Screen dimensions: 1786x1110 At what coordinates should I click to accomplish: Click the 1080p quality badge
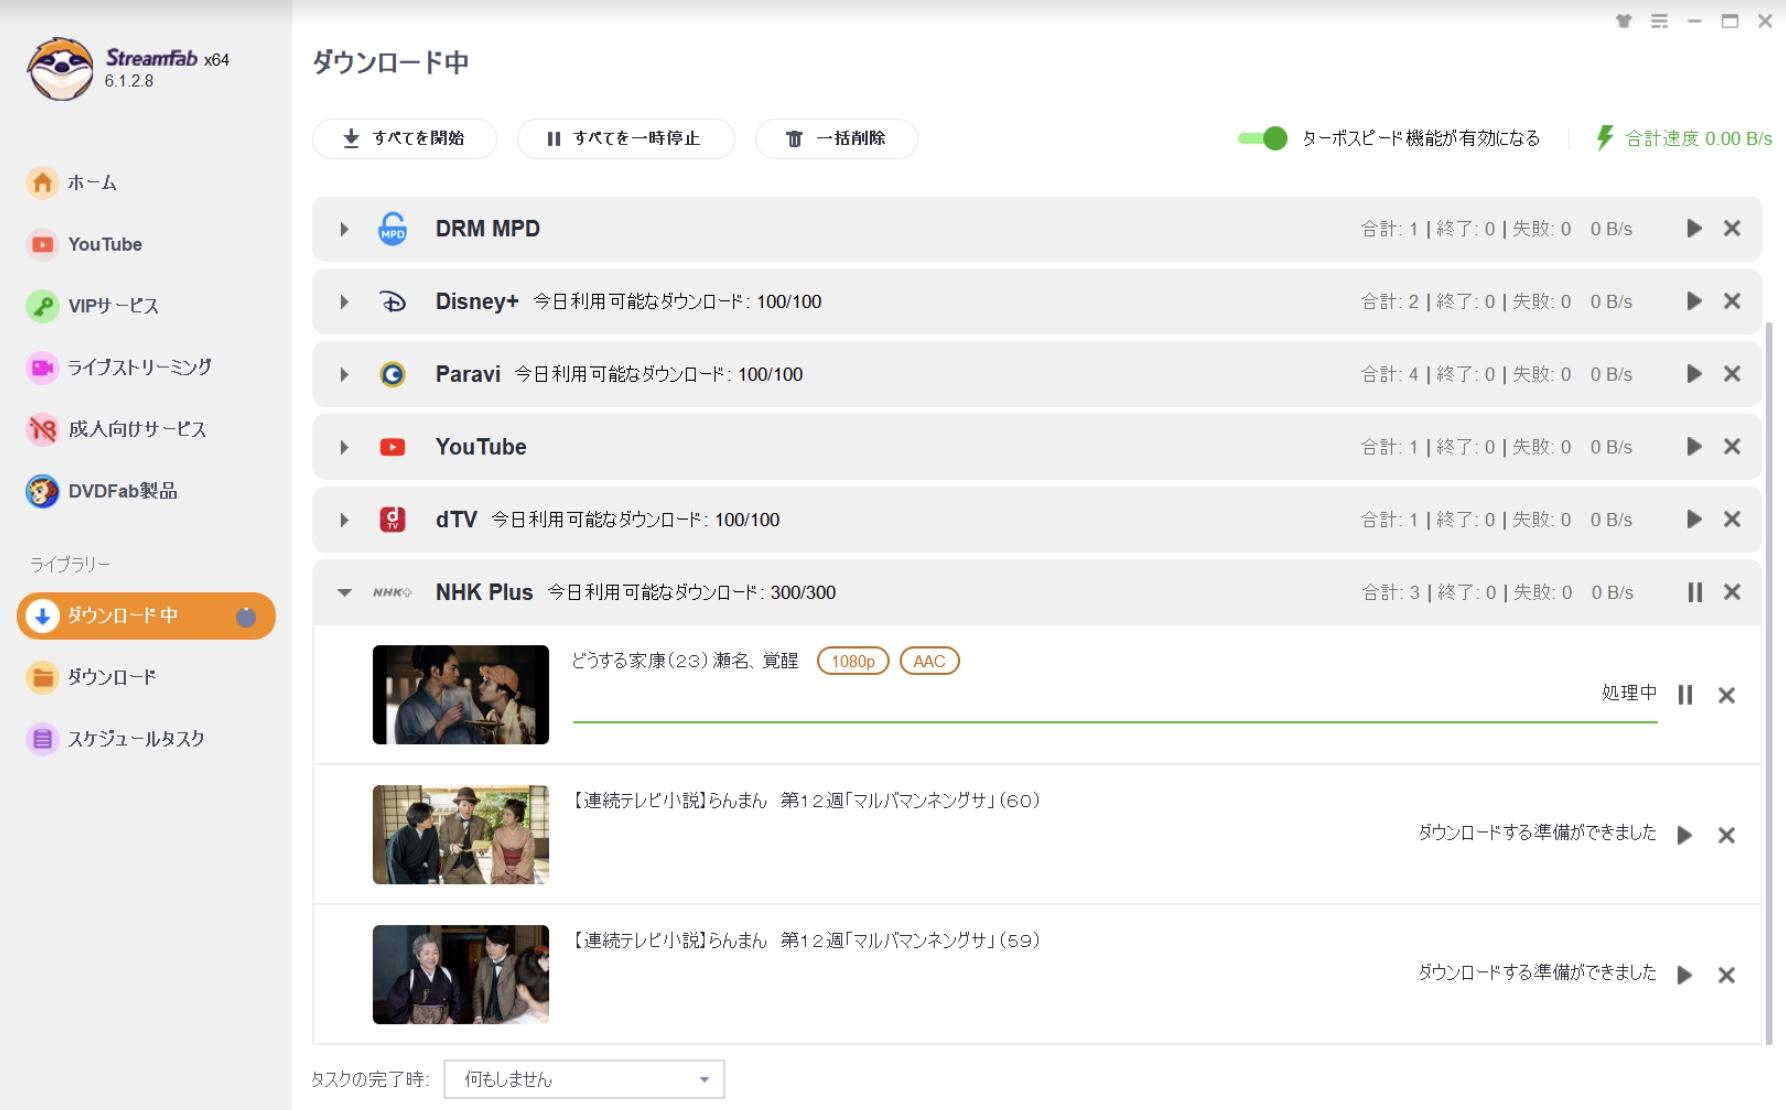[x=853, y=661]
